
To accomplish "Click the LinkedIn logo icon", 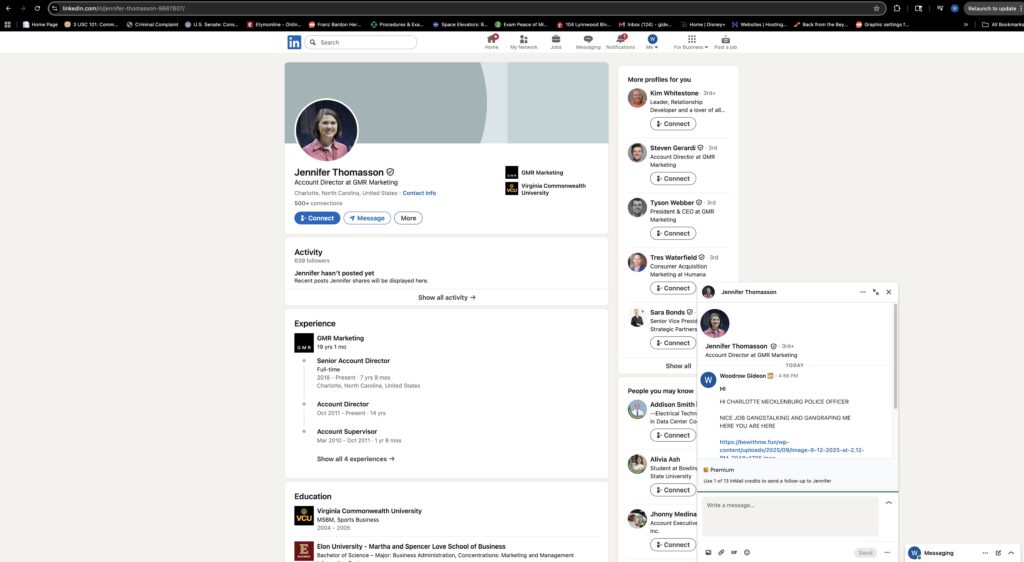I will point(294,42).
